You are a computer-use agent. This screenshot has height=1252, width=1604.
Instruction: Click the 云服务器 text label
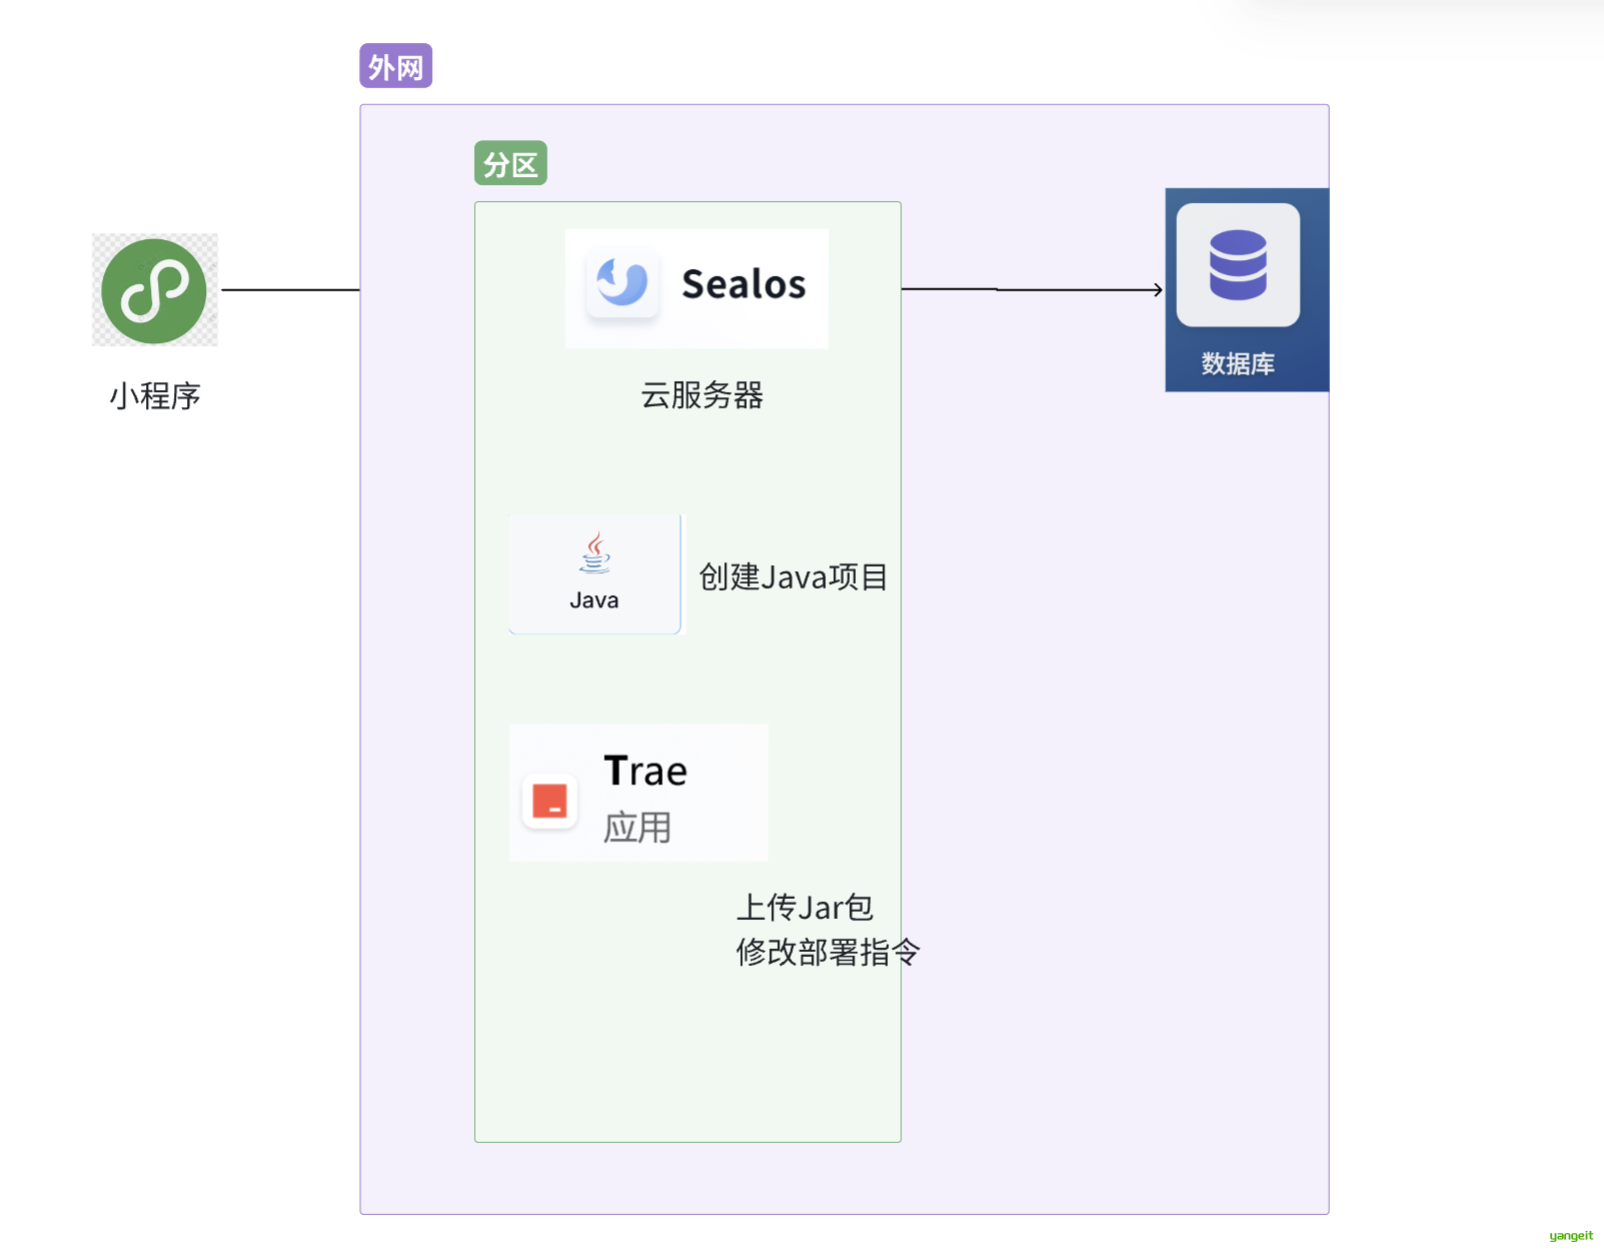click(x=702, y=395)
